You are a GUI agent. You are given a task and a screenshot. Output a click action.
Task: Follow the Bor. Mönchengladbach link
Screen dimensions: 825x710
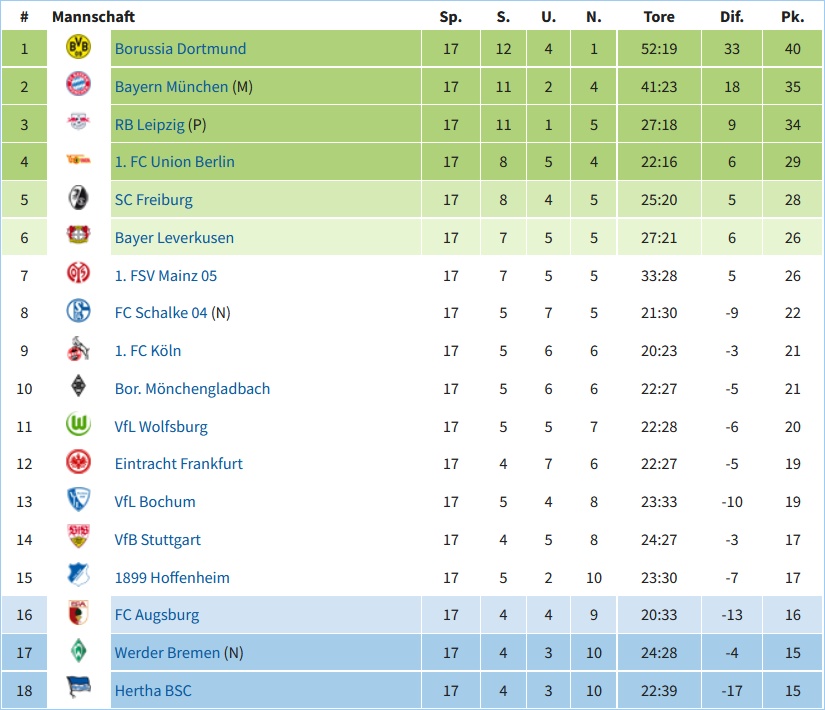click(x=193, y=389)
